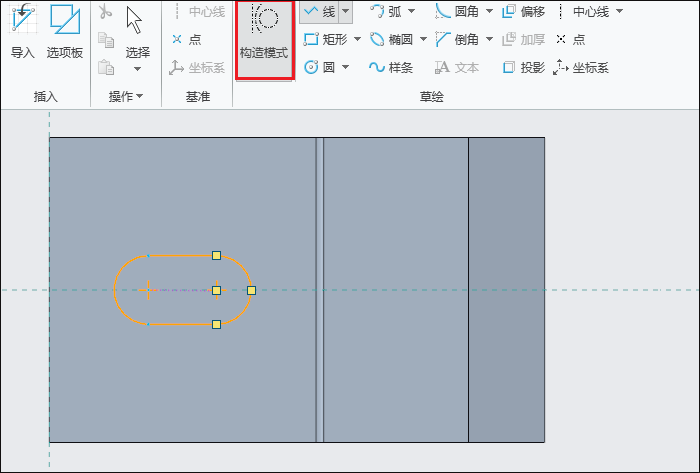Expand the 椭圆 dropdown arrow

pos(423,40)
